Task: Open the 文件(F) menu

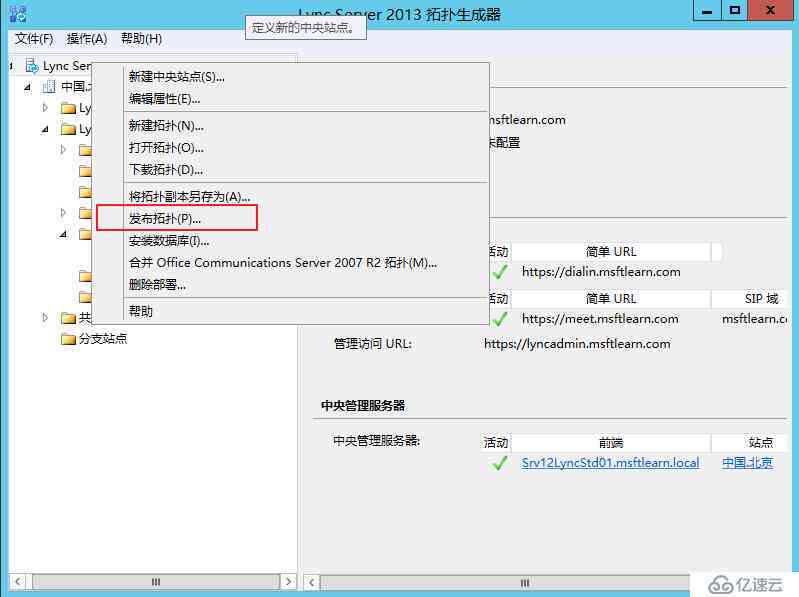Action: pos(34,39)
